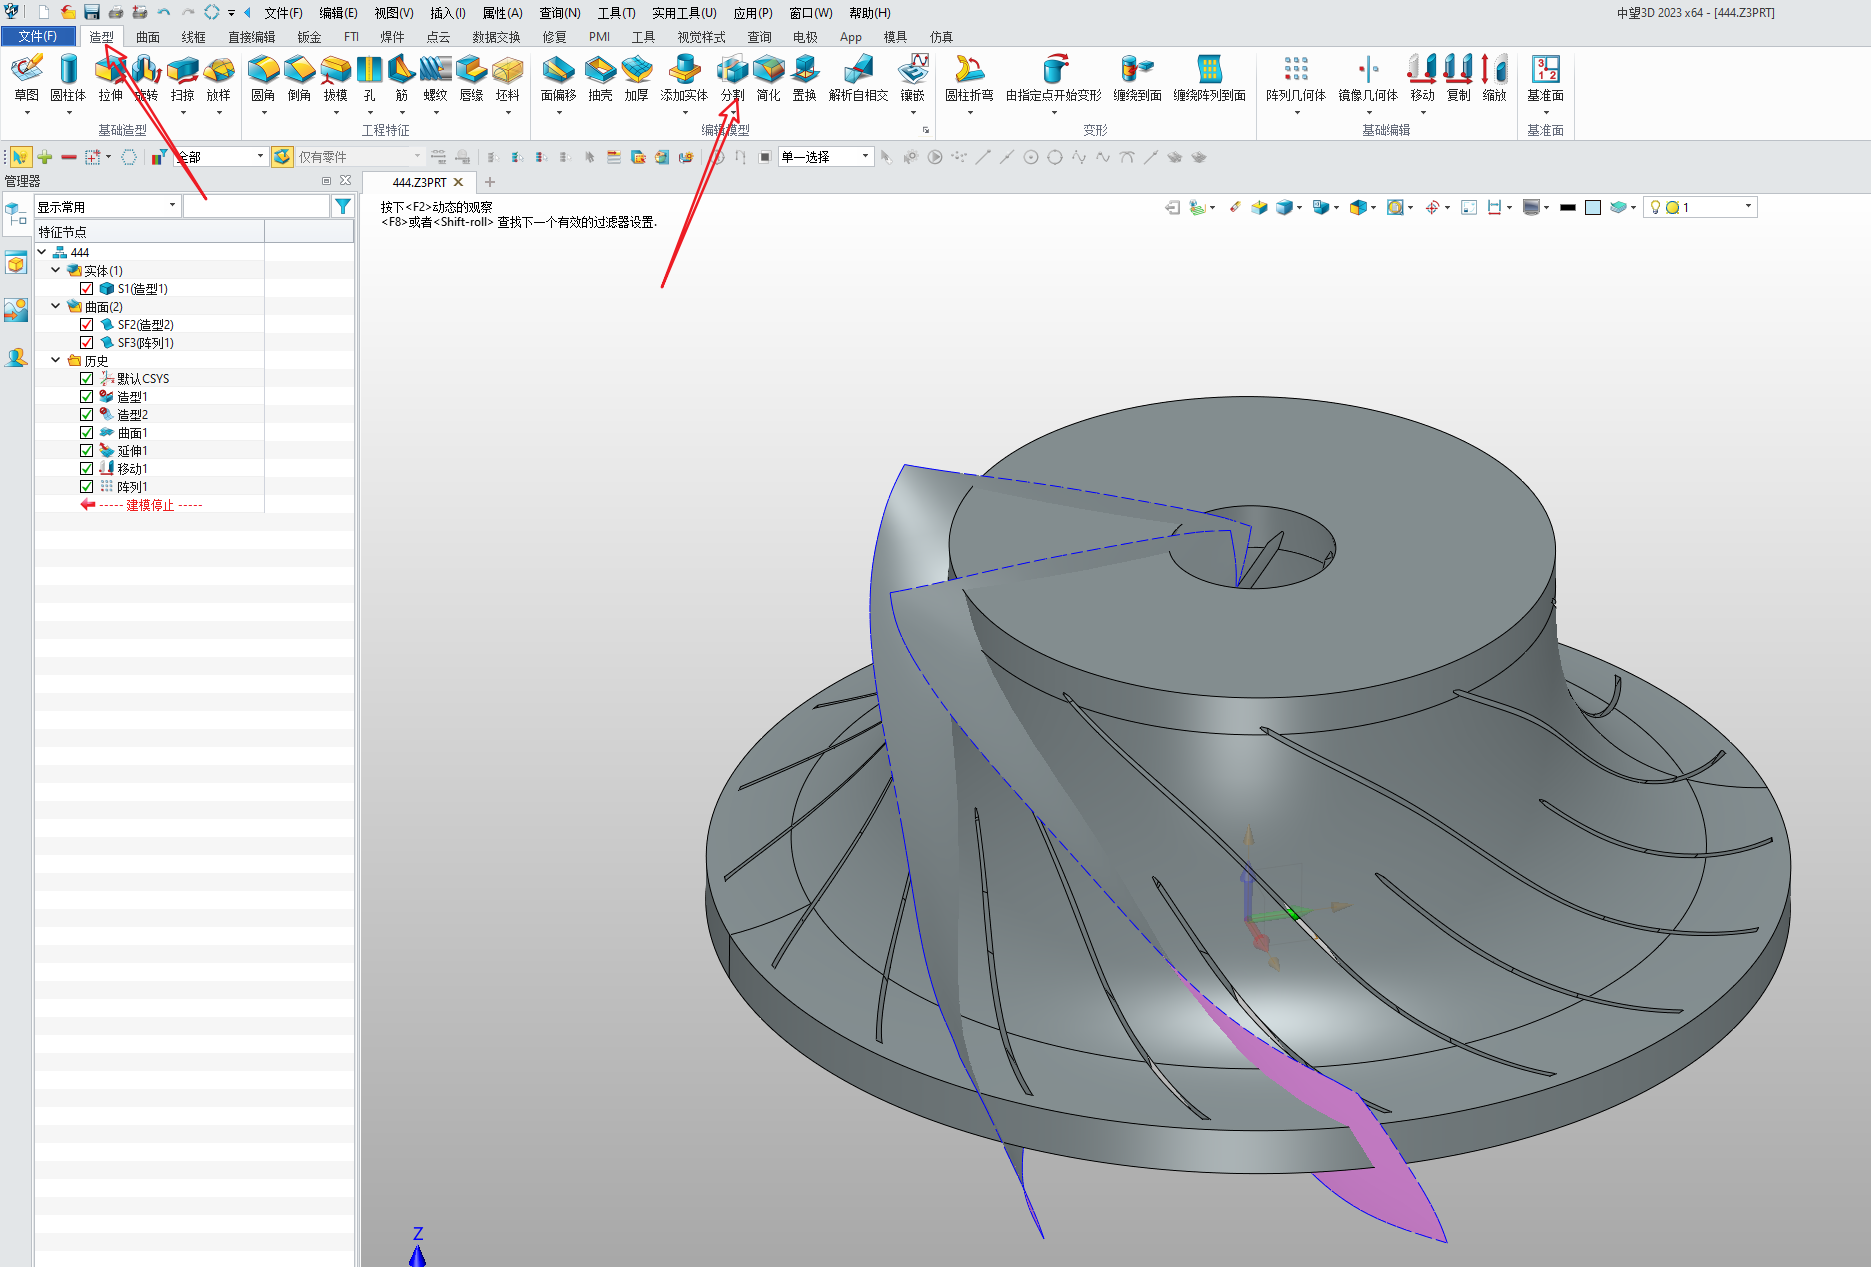Screen dimensions: 1871x1267
Task: Click the 建模停止 marker in history
Action: point(149,505)
